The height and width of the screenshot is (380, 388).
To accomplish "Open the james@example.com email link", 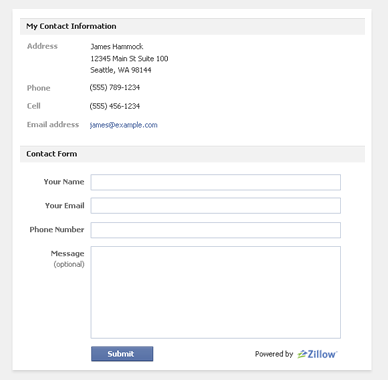I will [124, 125].
